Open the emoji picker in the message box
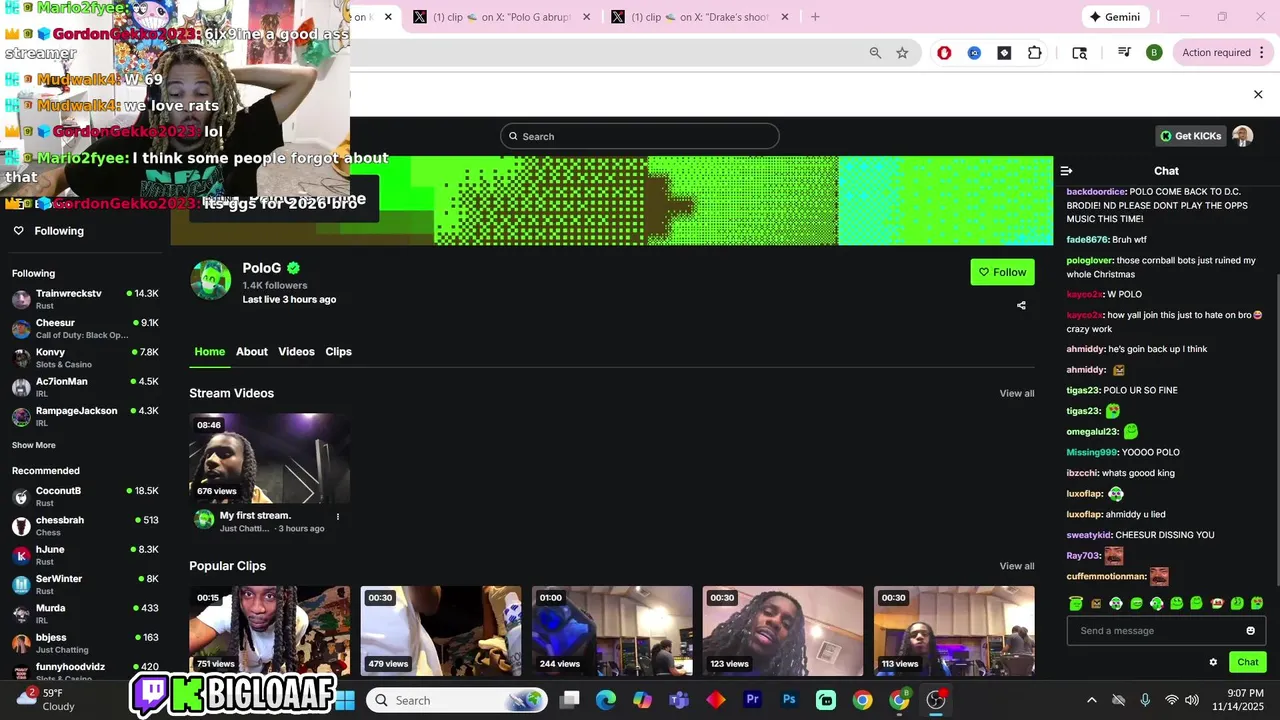Viewport: 1280px width, 720px height. click(1250, 631)
